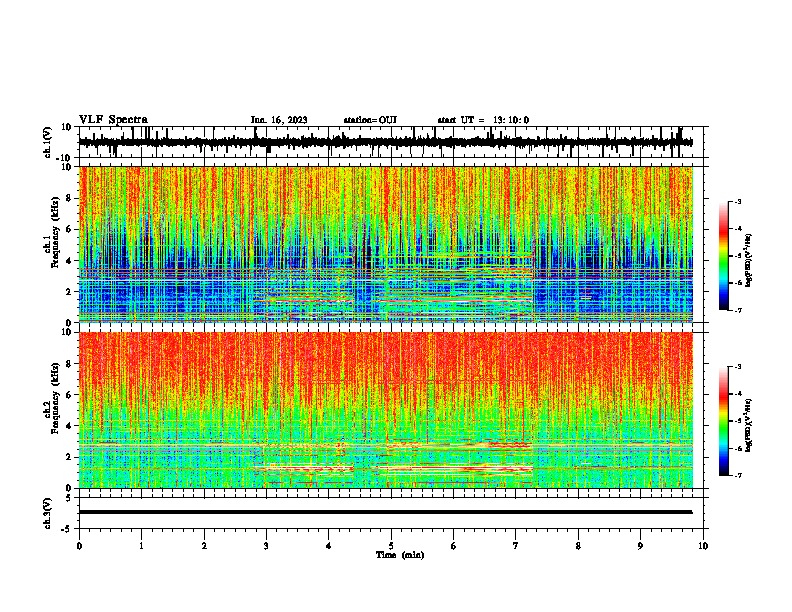The height and width of the screenshot is (612, 792).
Task: Click the ch.1 spectrogram color scale bar
Action: (x=723, y=256)
